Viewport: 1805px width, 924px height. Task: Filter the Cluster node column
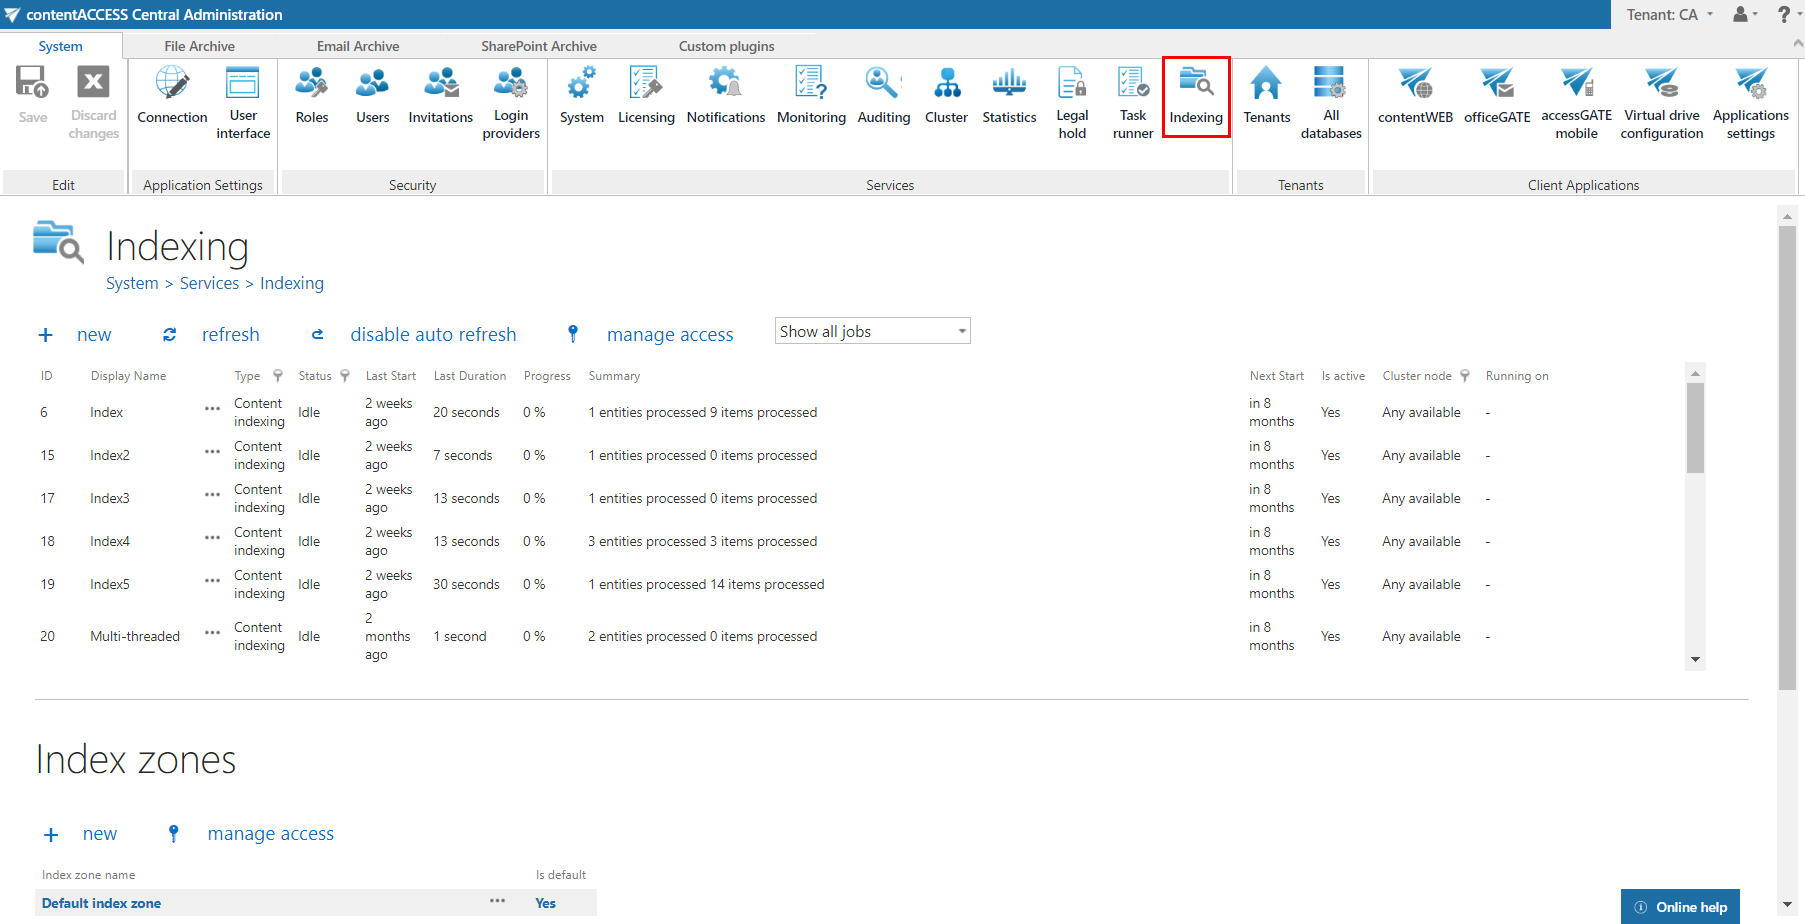[1465, 376]
